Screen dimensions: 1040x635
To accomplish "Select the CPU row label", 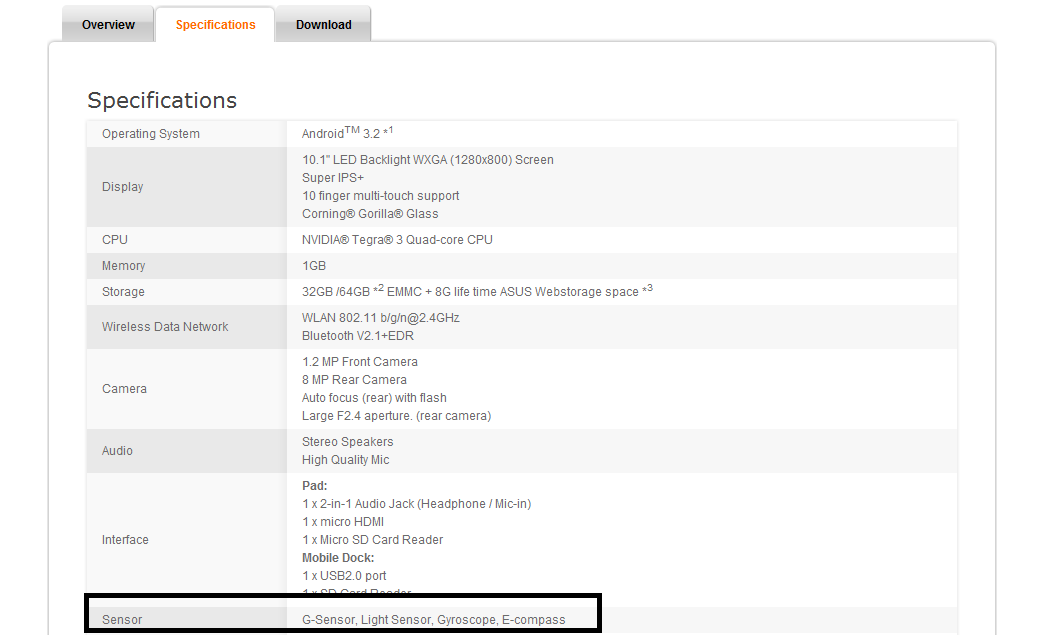I will pos(115,240).
